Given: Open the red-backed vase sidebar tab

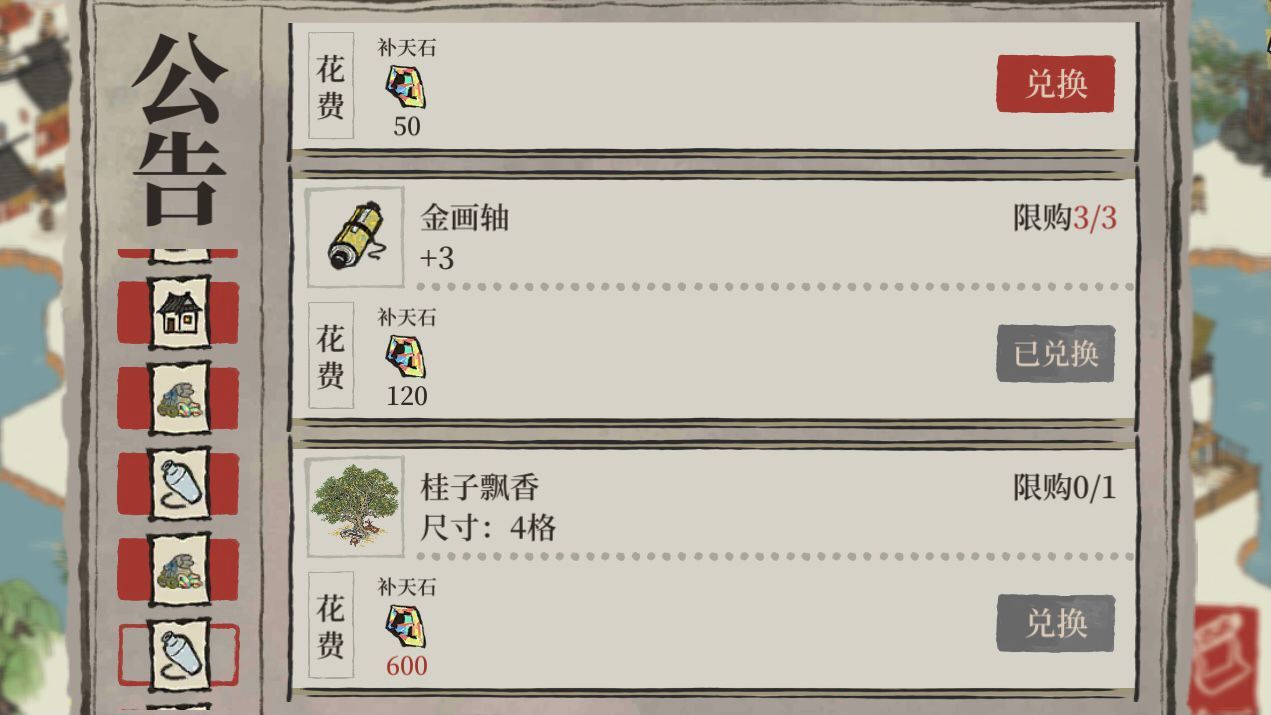Looking at the screenshot, I should click(179, 484).
